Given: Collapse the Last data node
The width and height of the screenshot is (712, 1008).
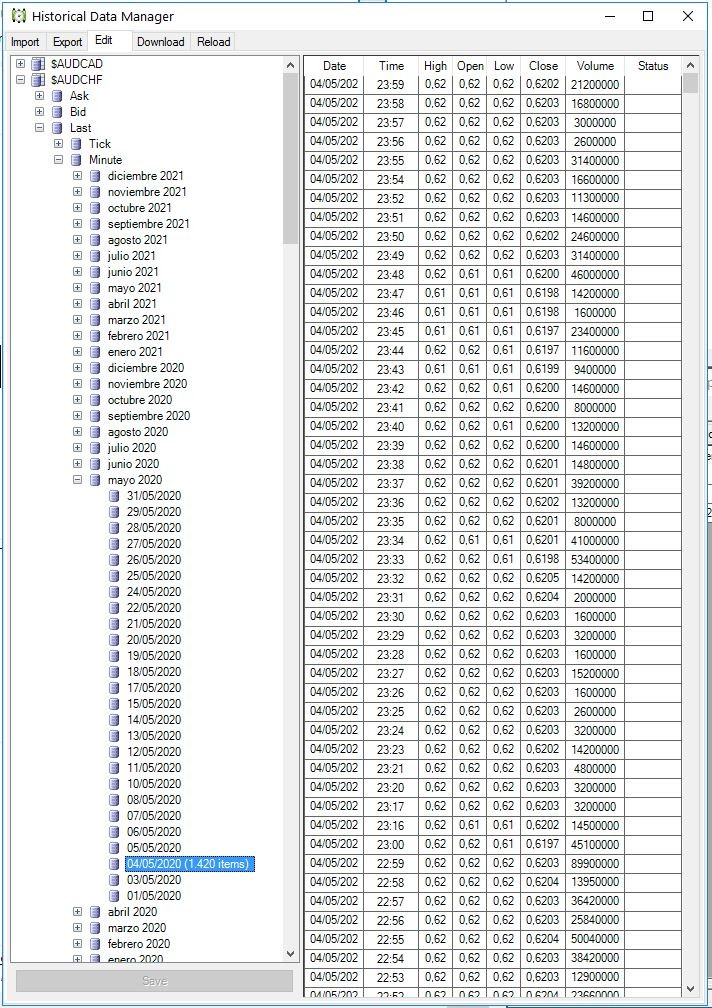Looking at the screenshot, I should [x=39, y=127].
